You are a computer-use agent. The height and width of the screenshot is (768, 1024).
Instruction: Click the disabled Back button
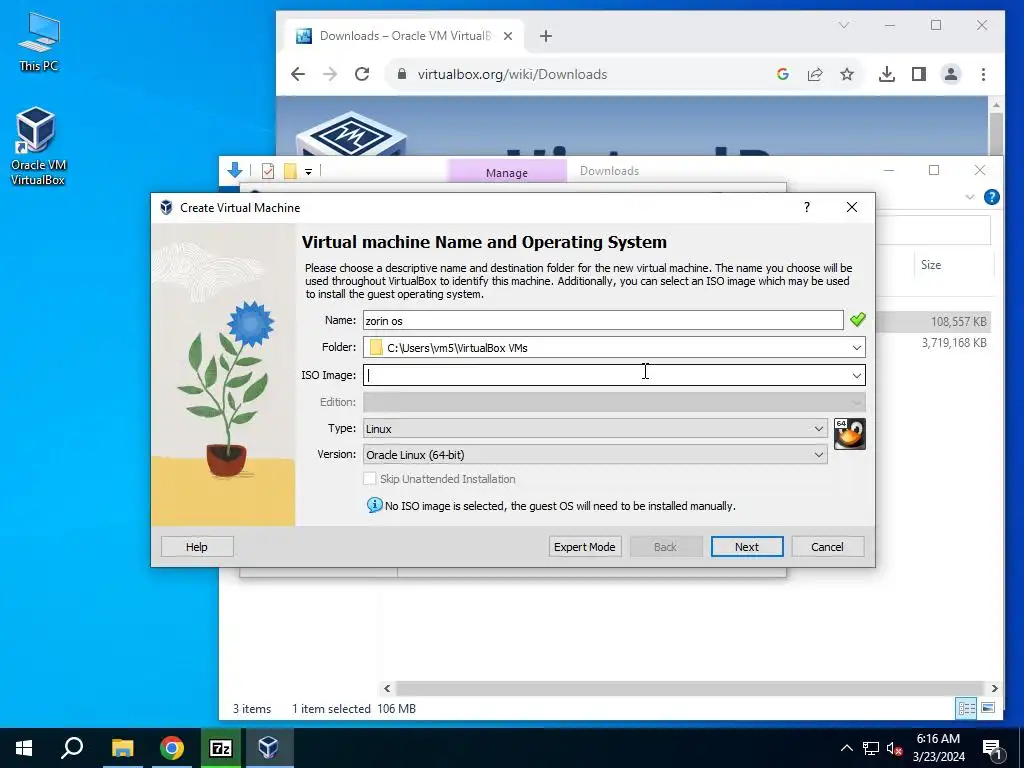[665, 547]
